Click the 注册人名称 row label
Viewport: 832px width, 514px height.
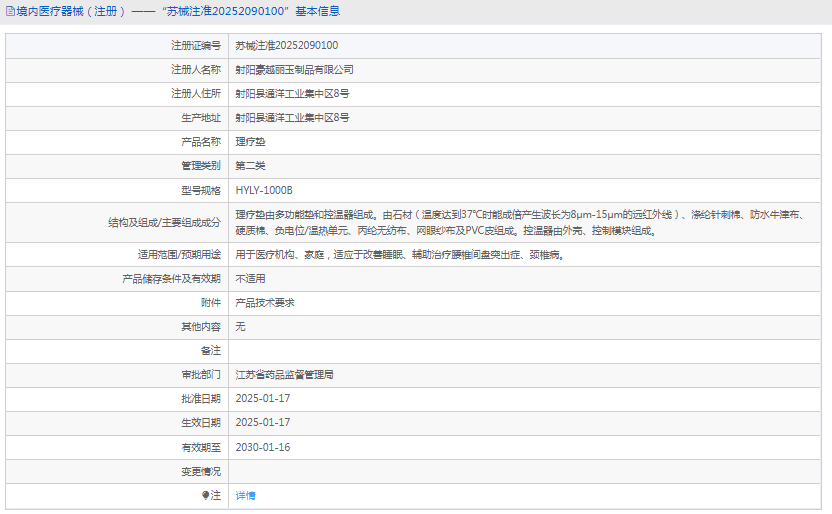coord(196,69)
